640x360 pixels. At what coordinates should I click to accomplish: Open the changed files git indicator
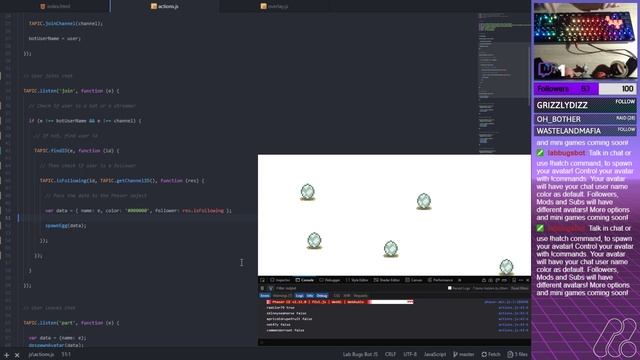517,354
